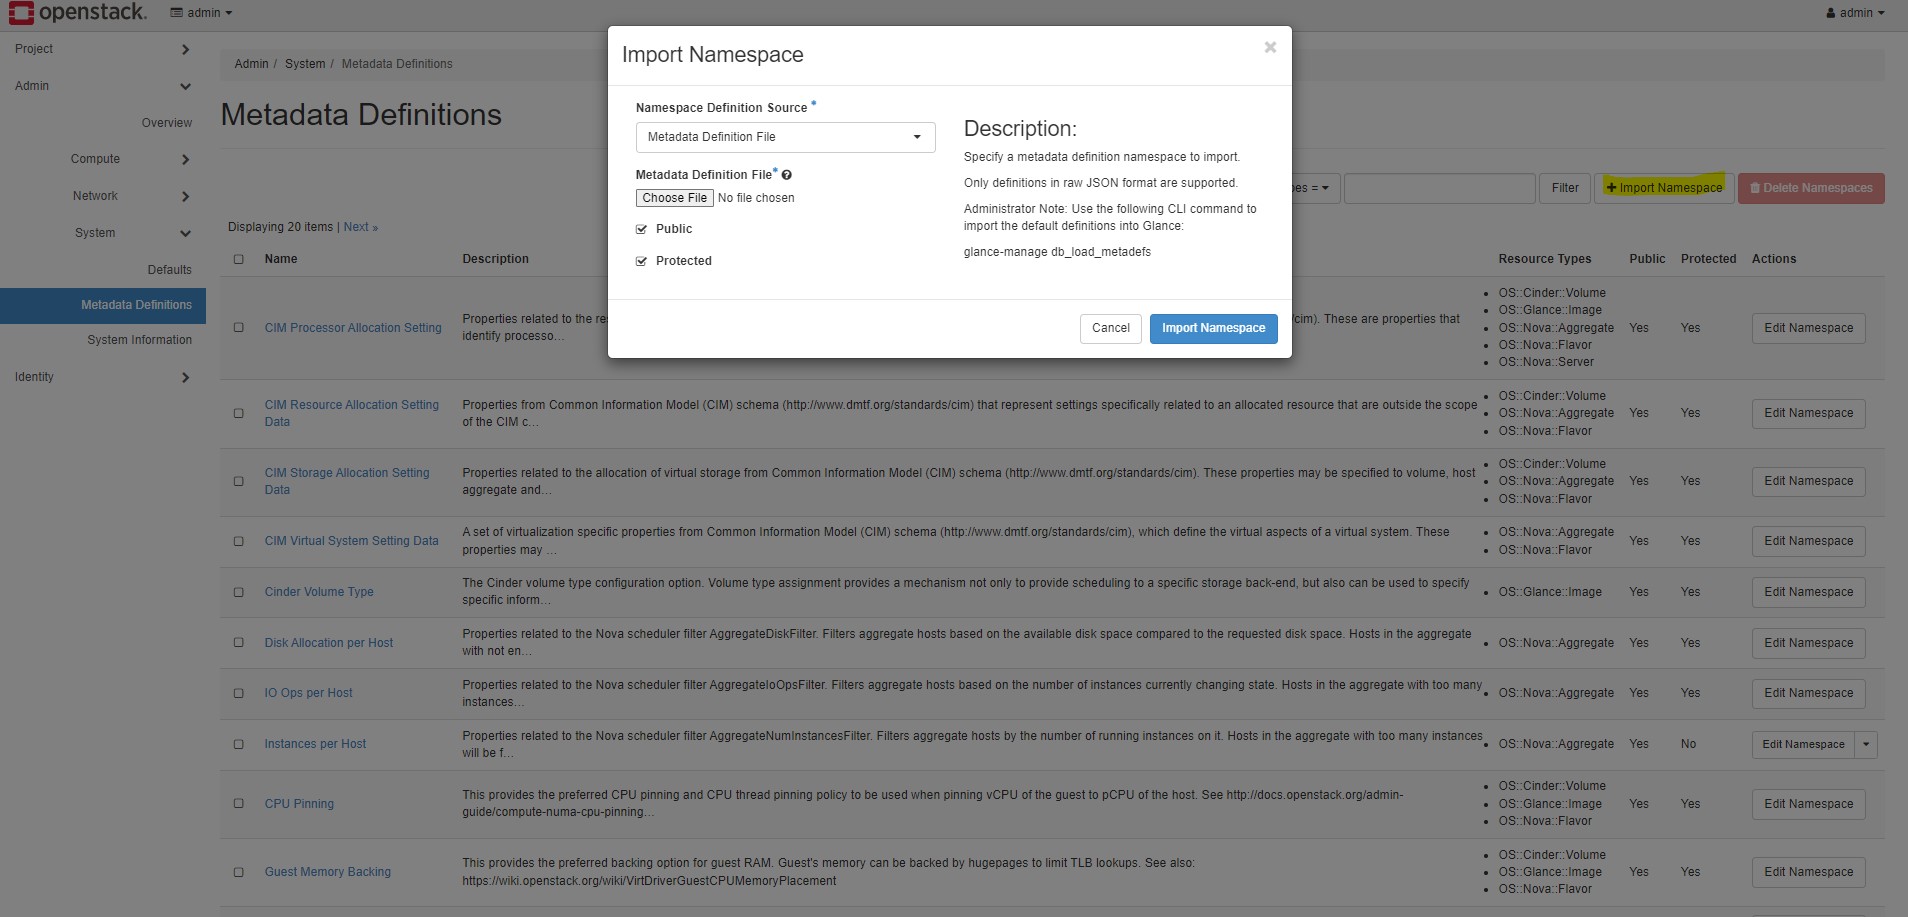The width and height of the screenshot is (1908, 917).
Task: Open the IO Ops per Host link
Action: click(x=308, y=693)
